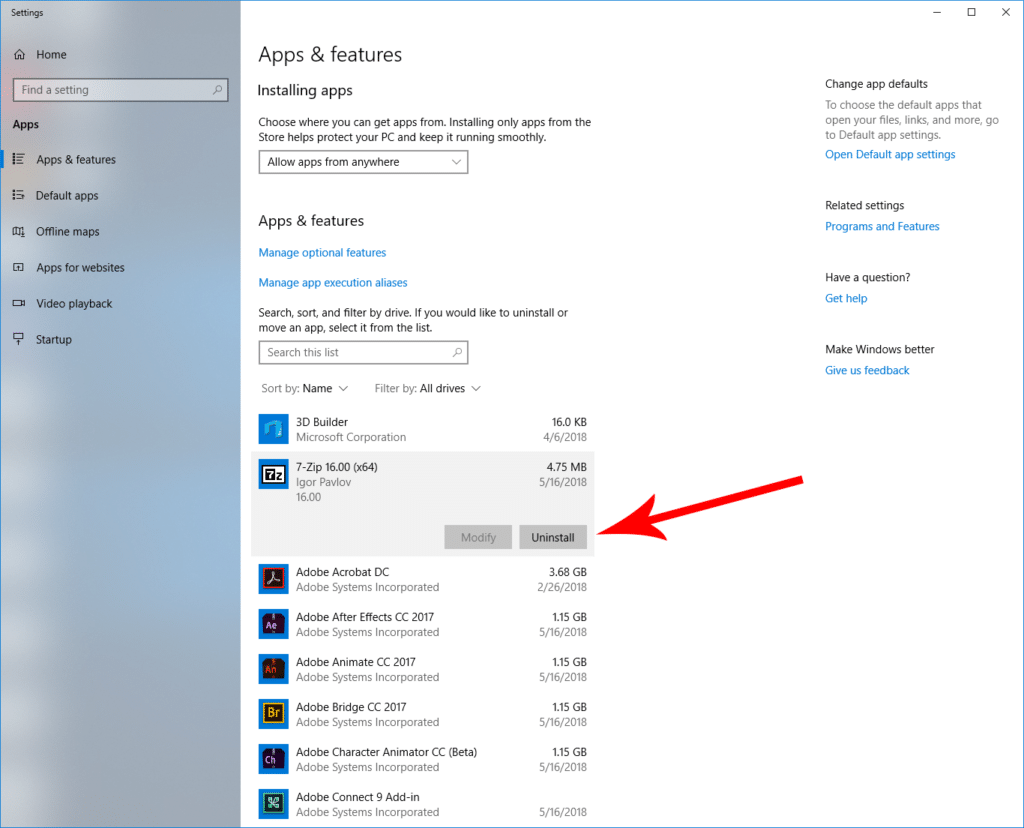Click the Adobe Bridge CC icon
Viewport: 1024px width, 828px height.
[273, 714]
